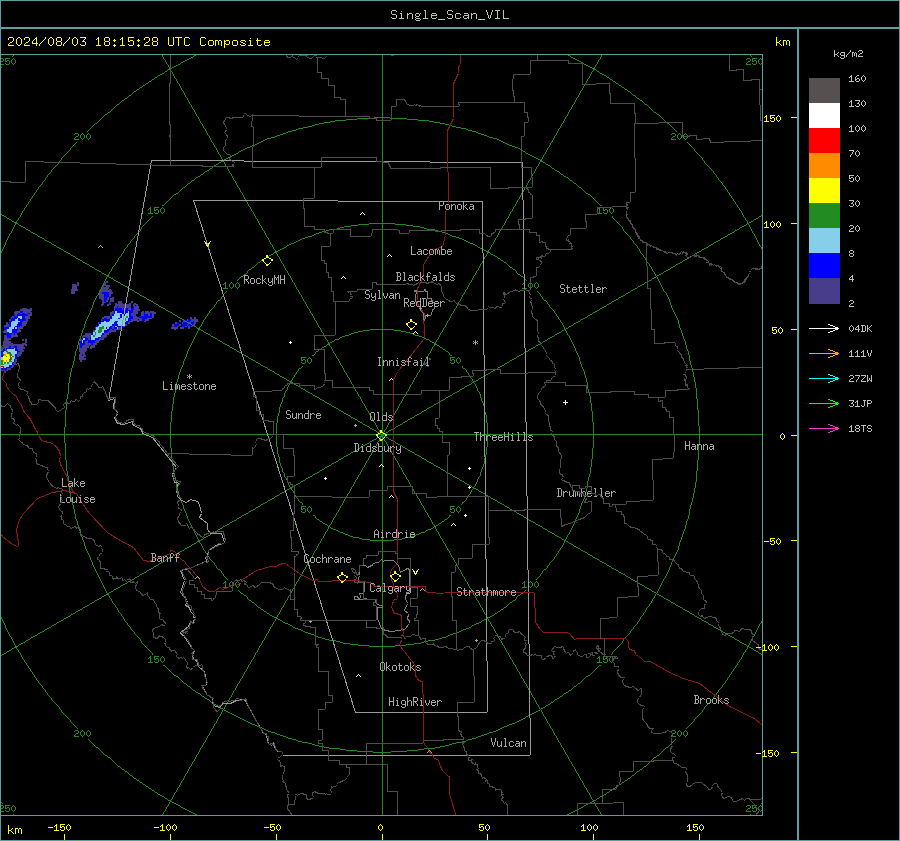The width and height of the screenshot is (900, 841).
Task: Click the kg/m2 legend unit label
Action: (x=848, y=53)
